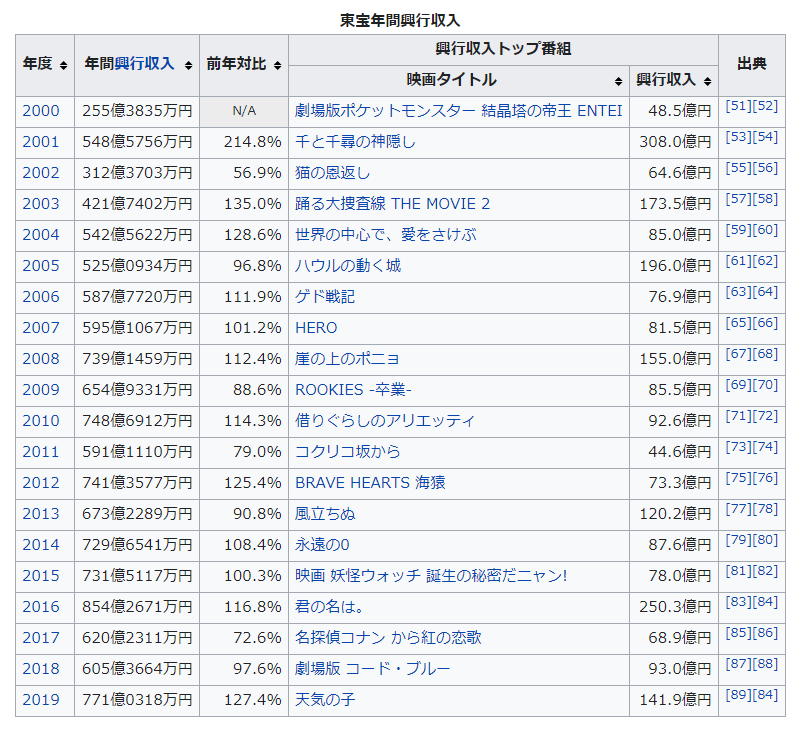Follow citation [53] in 2001 row
The image size is (802, 729).
click(739, 137)
